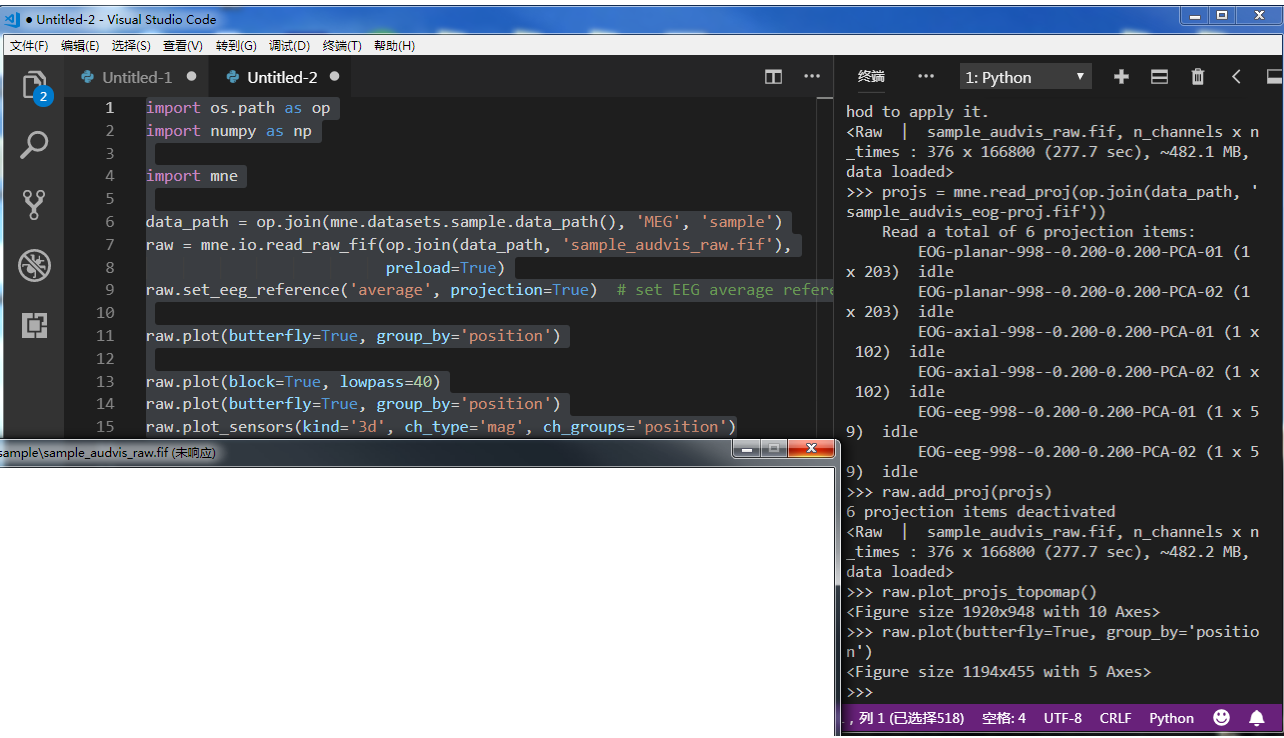Viewport: 1284px width, 738px height.
Task: Open the 调试(D) menu
Action: pyautogui.click(x=289, y=46)
